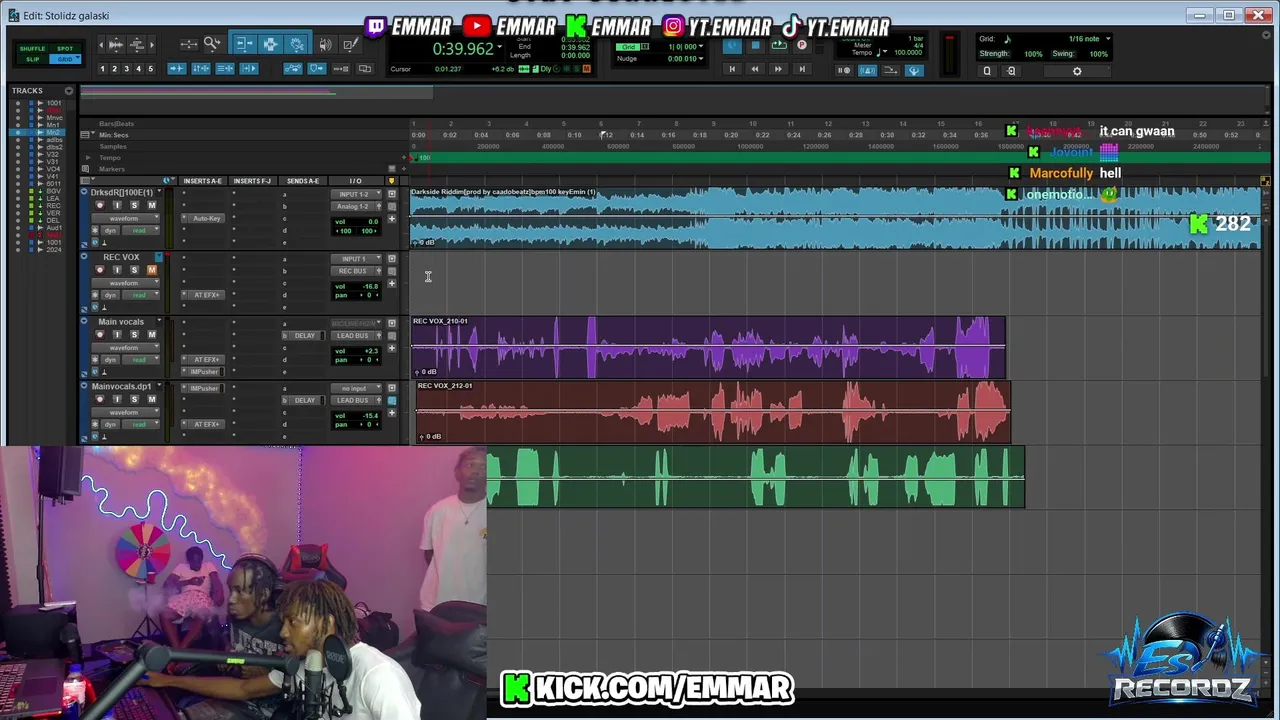Toggle Tab to Transients button
Screen dimensions: 1280x720
(177, 68)
